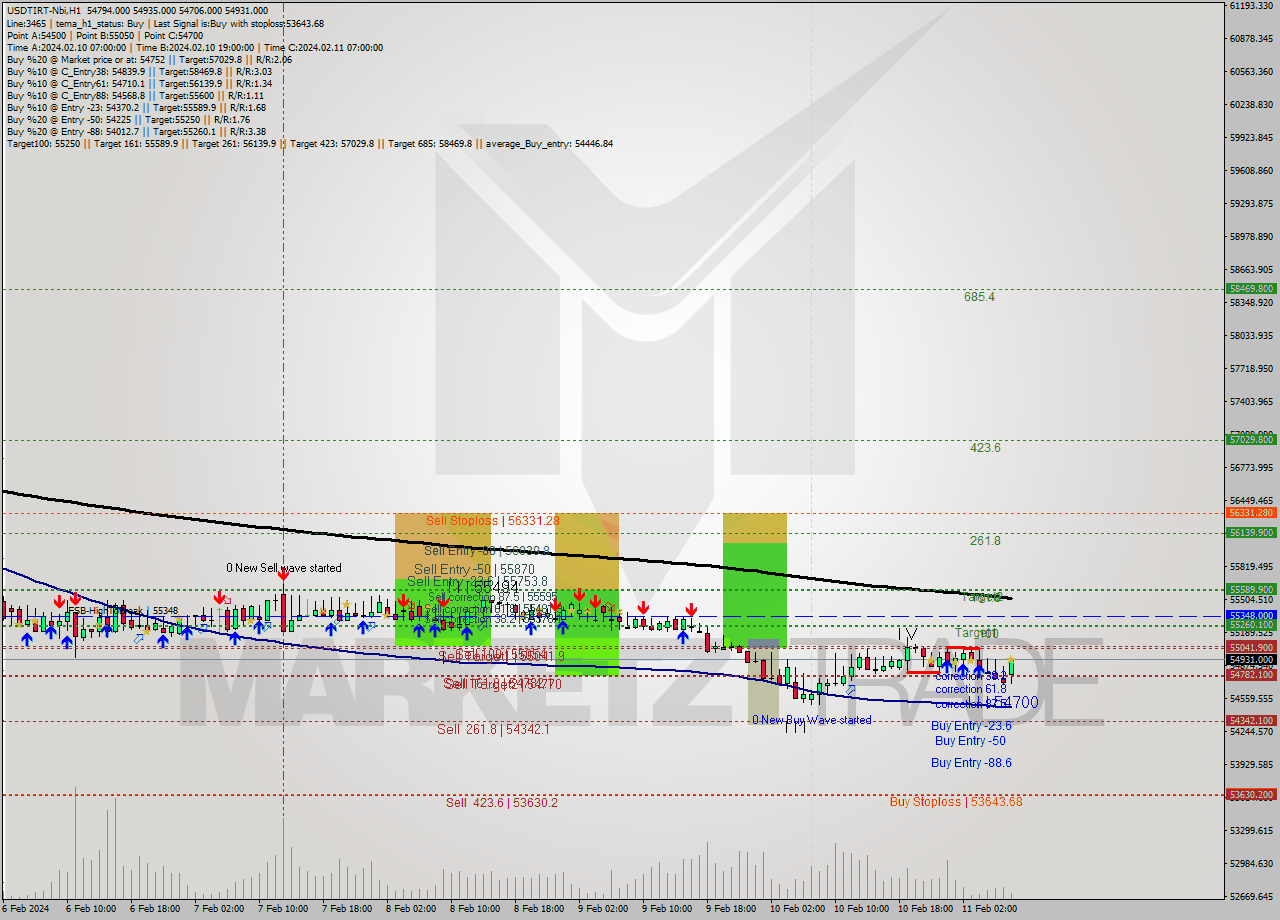Click the green 261.8 Fibonacci level label
This screenshot has height=920, width=1280.
pos(985,541)
